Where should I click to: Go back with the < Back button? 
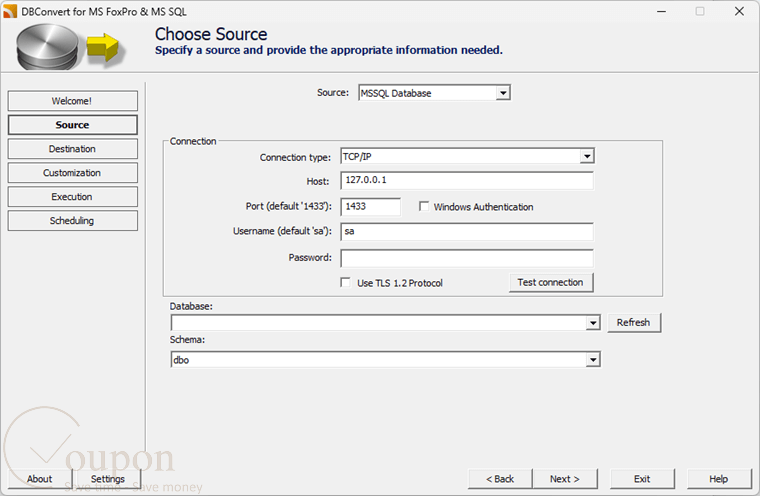500,479
